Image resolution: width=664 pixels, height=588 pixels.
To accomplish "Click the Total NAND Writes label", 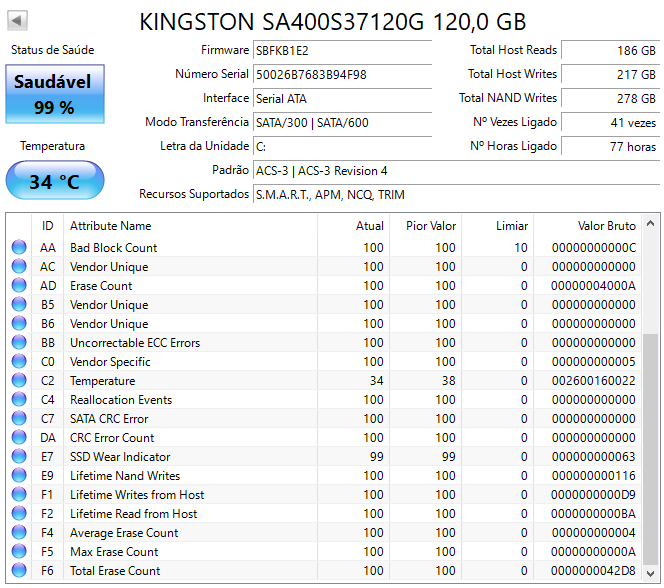I will (508, 98).
